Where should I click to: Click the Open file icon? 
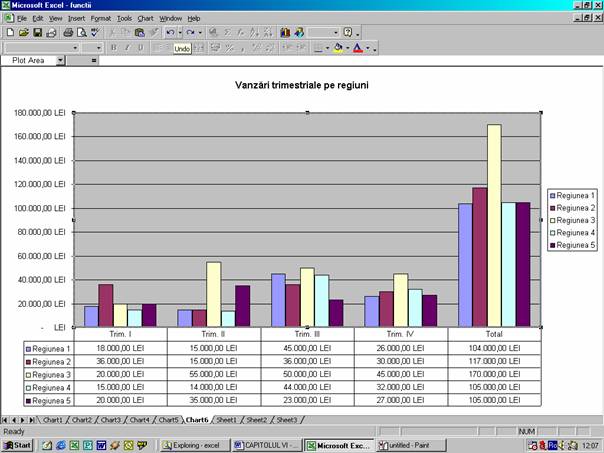click(23, 33)
